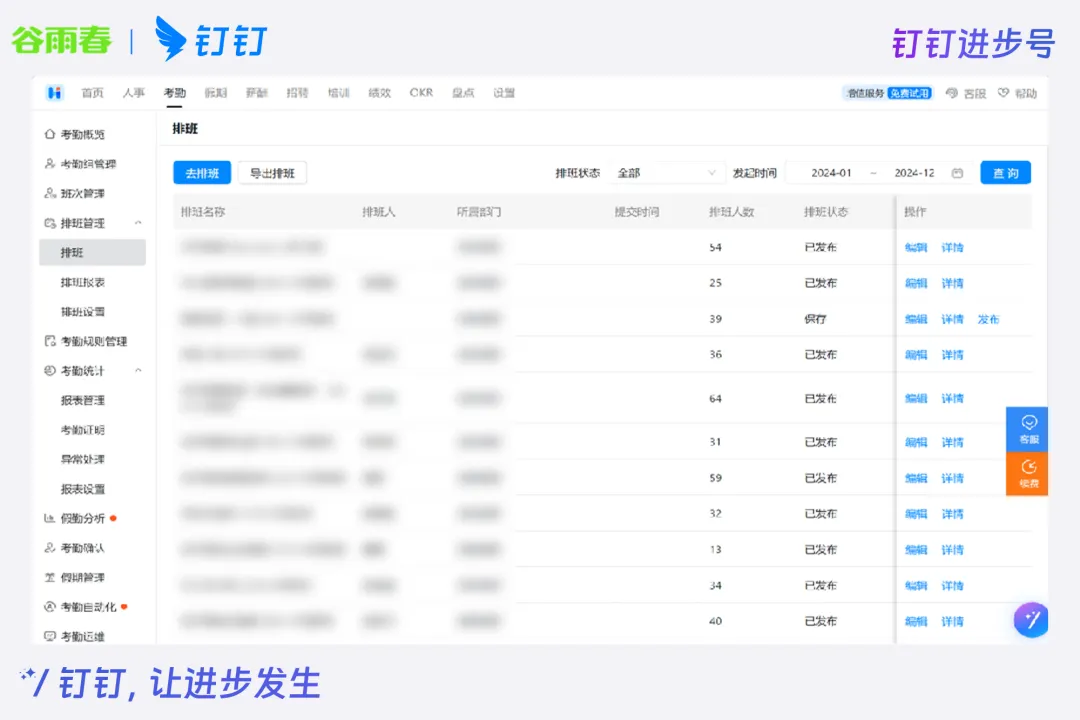Click 编辑 in the row with 31 people
1080x720 pixels.
[x=916, y=442]
